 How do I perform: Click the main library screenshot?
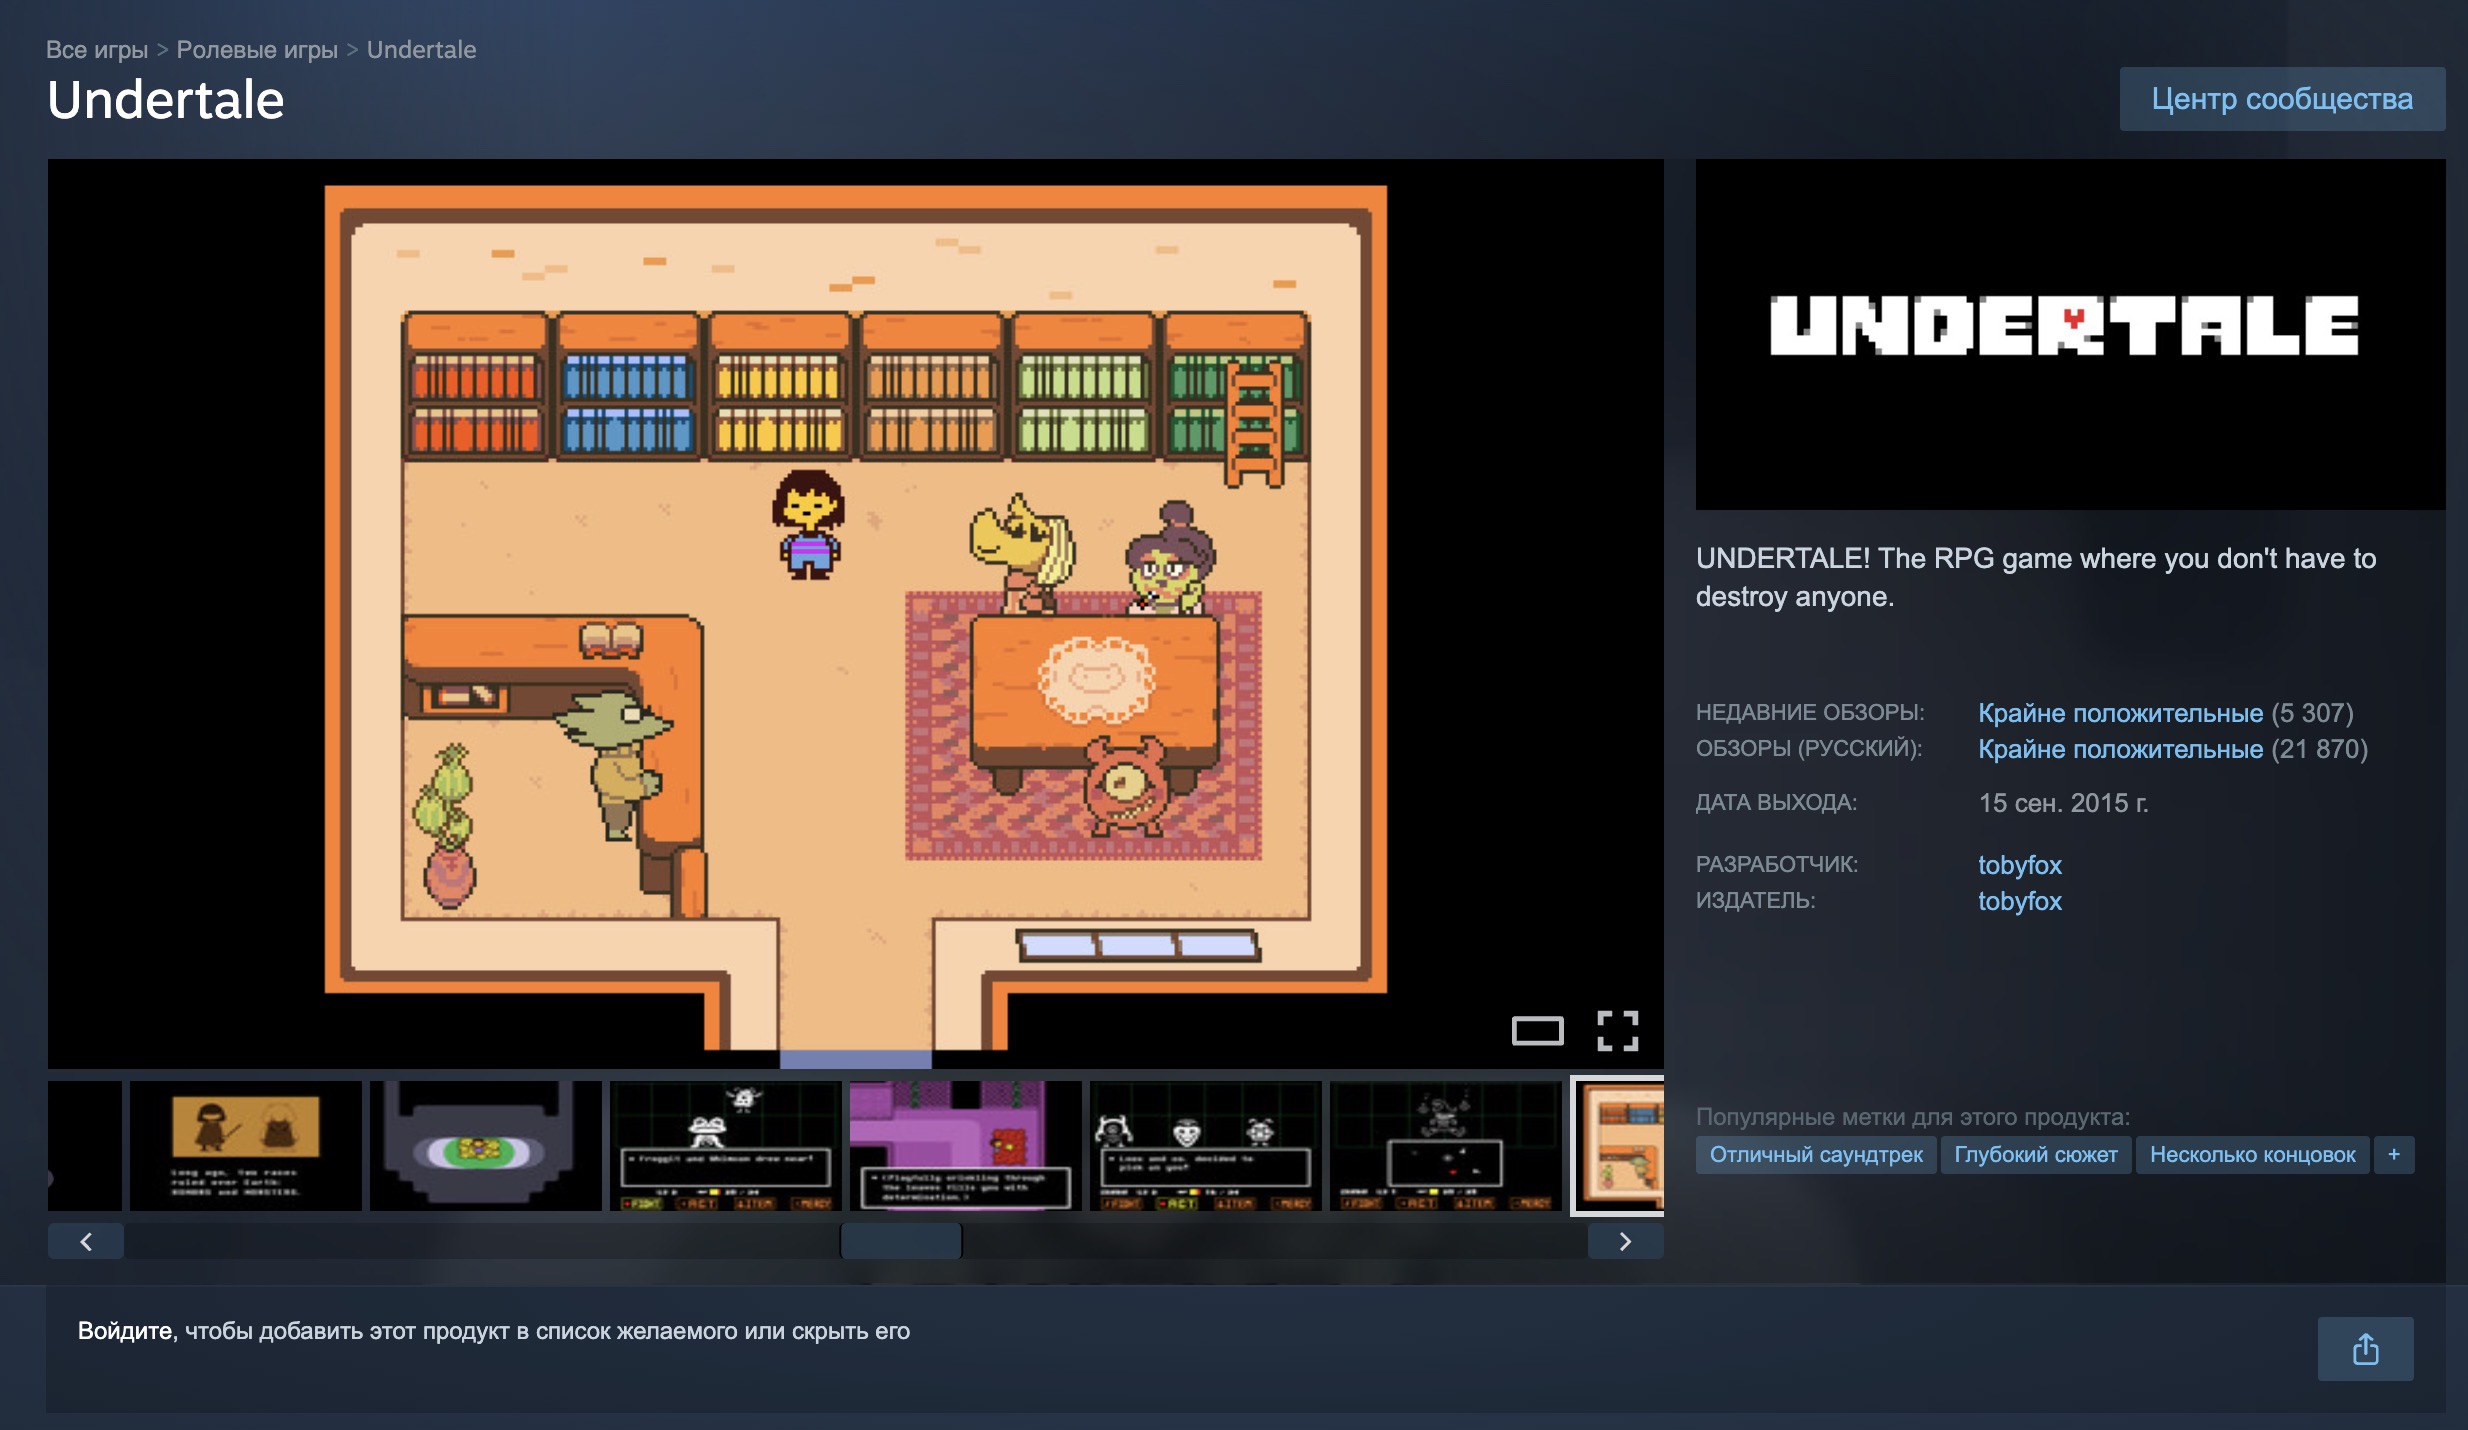point(856,613)
